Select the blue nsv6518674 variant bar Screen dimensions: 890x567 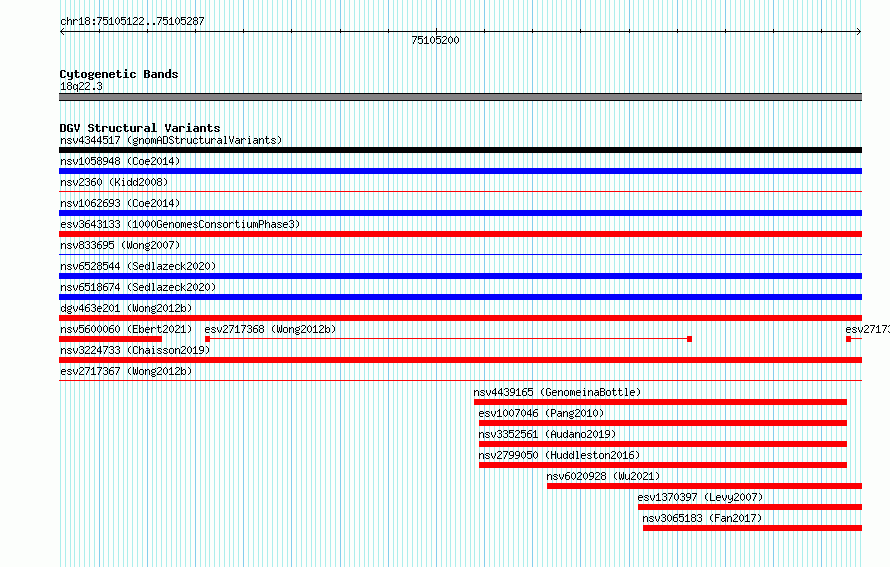(460, 297)
